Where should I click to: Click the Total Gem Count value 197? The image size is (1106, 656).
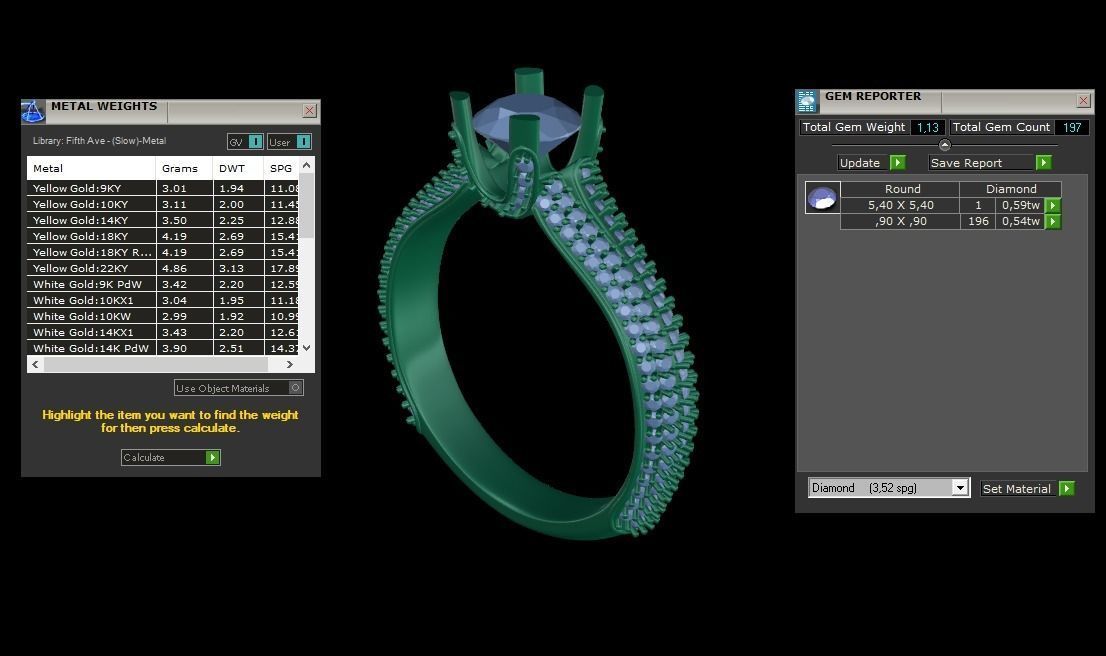[1072, 128]
